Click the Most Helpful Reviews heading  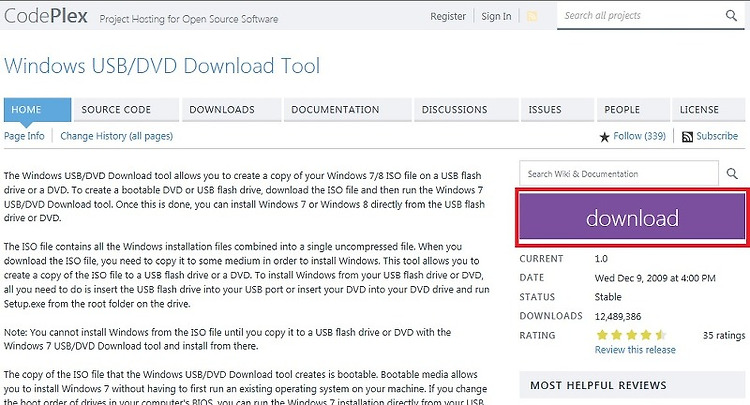[x=598, y=385]
